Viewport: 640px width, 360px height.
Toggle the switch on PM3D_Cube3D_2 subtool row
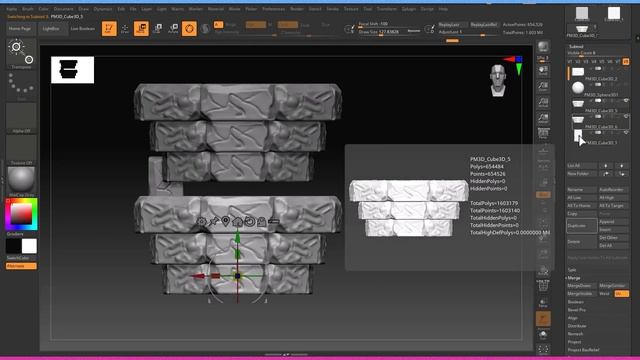[x=598, y=69]
